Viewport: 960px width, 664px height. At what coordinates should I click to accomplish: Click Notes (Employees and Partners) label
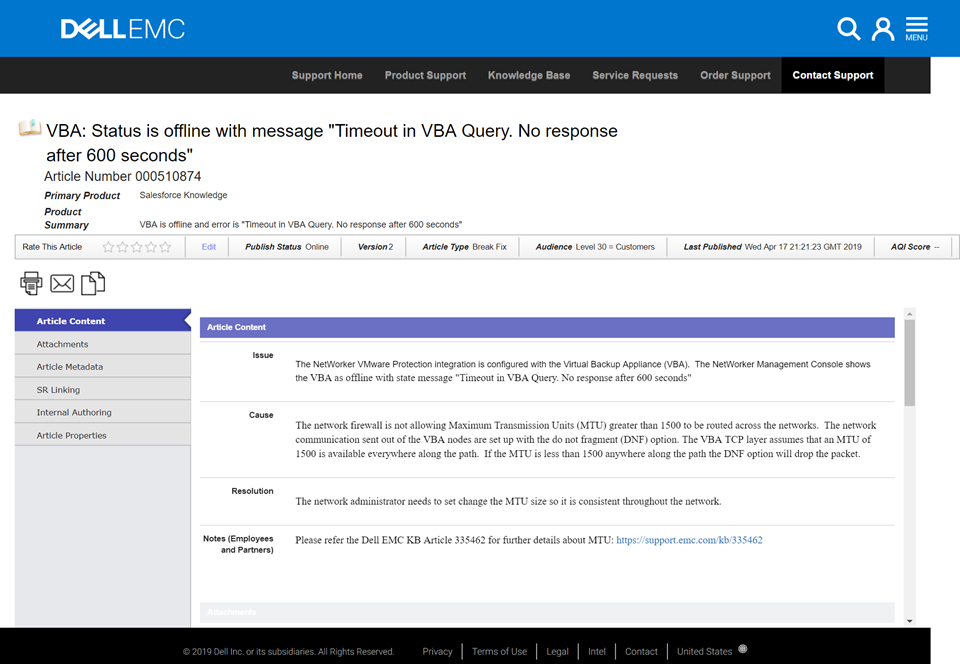[238, 544]
